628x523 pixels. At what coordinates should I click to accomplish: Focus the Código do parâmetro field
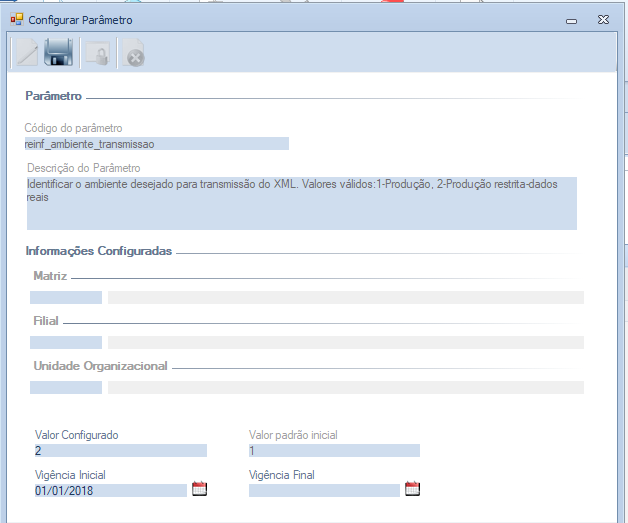click(x=157, y=144)
